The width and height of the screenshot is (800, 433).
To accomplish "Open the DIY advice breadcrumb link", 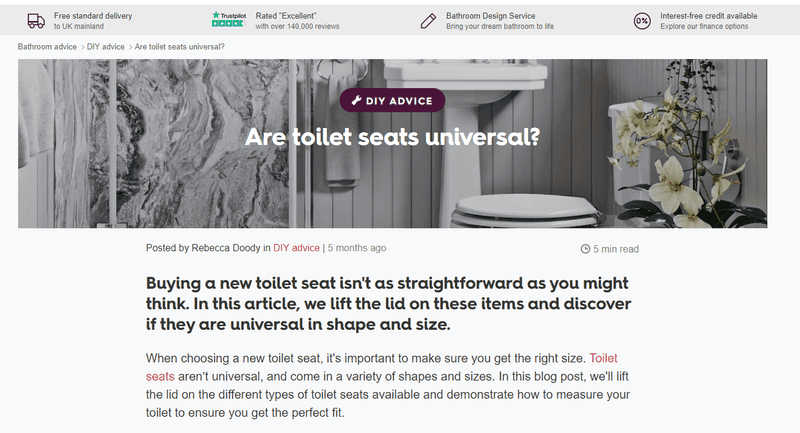I will (x=106, y=47).
